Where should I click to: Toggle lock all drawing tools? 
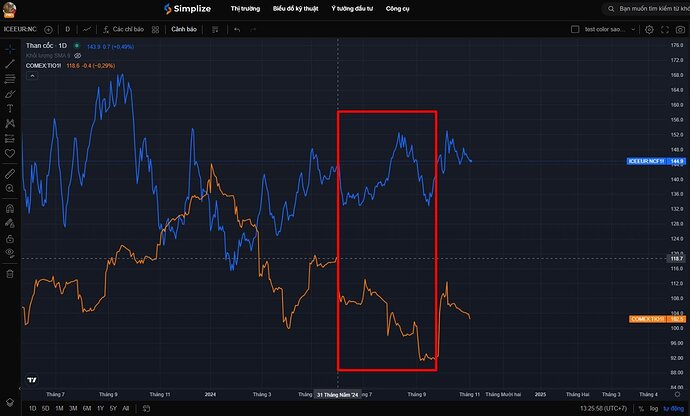[x=10, y=239]
